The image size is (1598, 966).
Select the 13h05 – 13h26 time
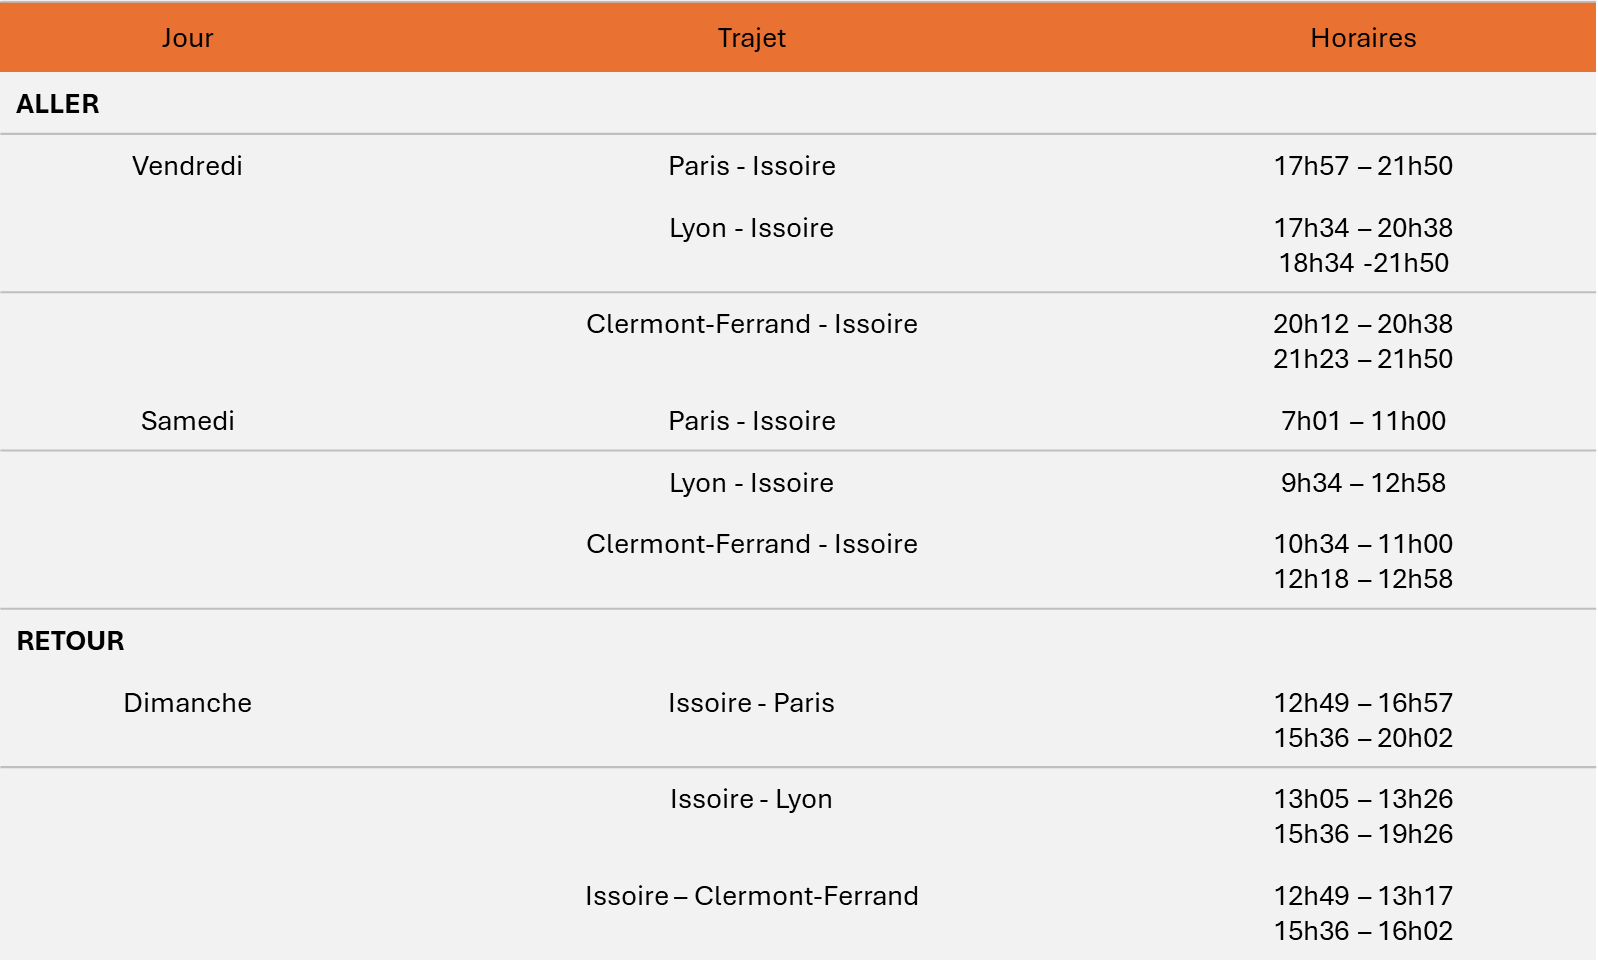point(1363,799)
